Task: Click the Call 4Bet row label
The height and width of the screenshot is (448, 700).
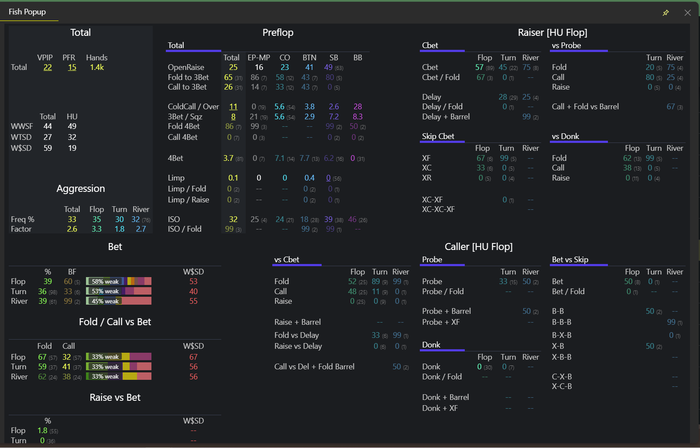Action: coord(182,137)
